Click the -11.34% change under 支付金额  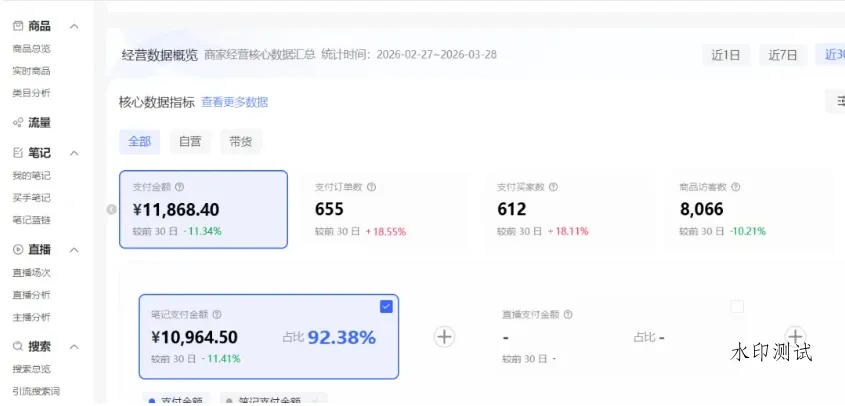coord(202,232)
